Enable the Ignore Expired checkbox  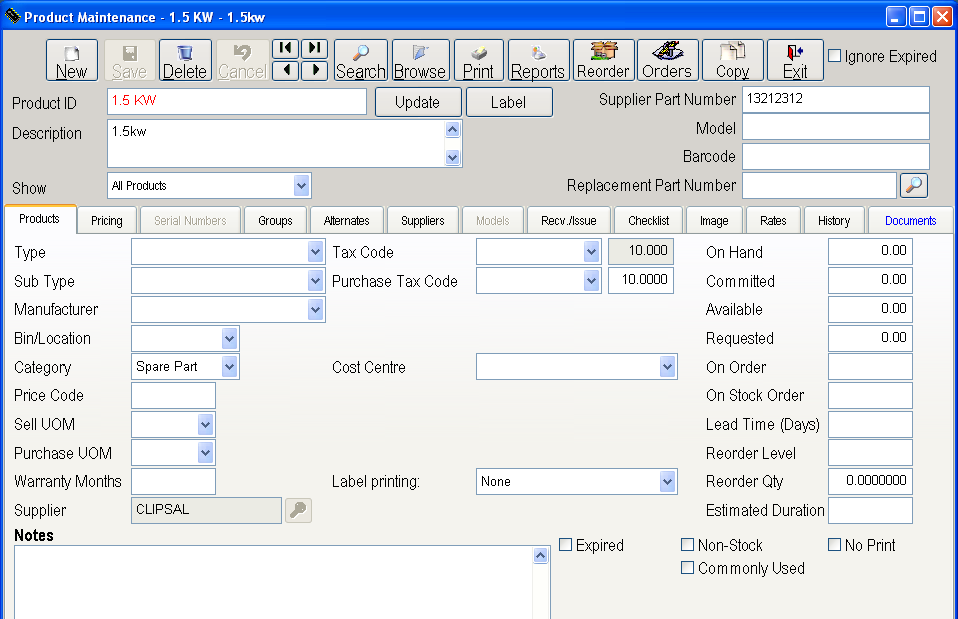coord(835,56)
